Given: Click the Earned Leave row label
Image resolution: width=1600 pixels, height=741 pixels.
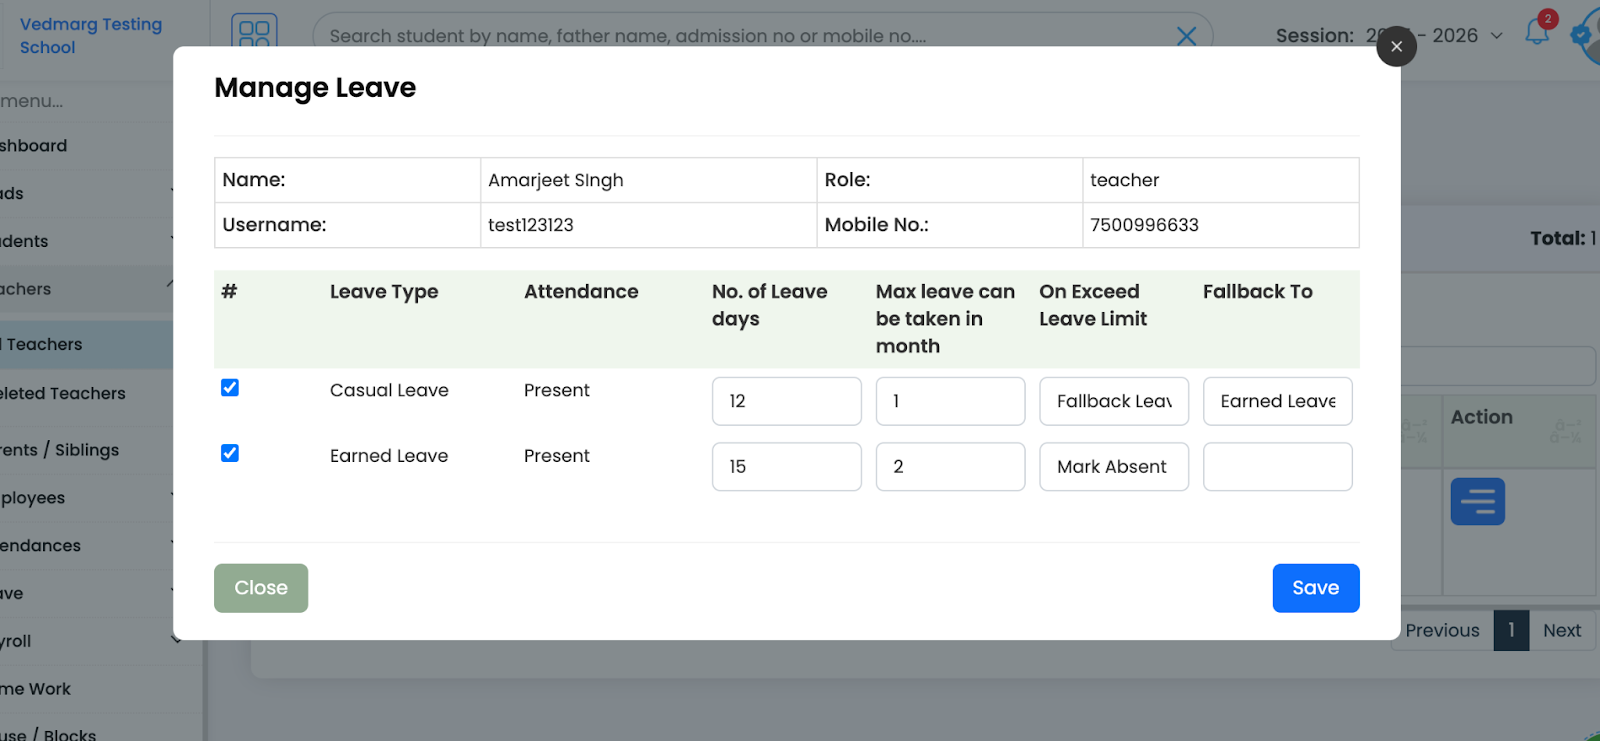Looking at the screenshot, I should coord(389,456).
